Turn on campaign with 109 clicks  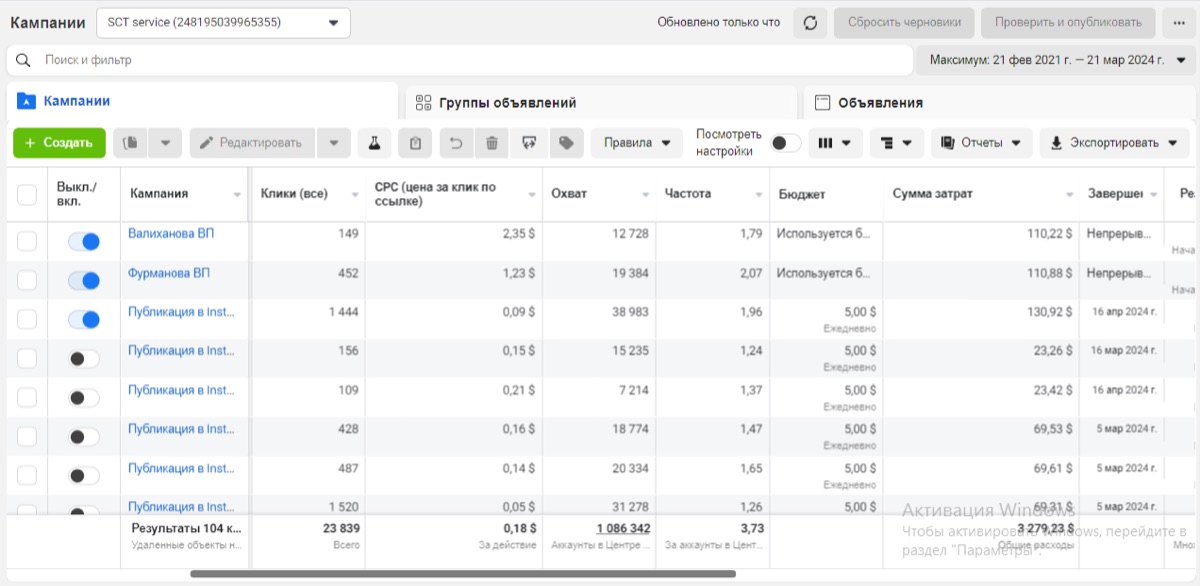[84, 398]
